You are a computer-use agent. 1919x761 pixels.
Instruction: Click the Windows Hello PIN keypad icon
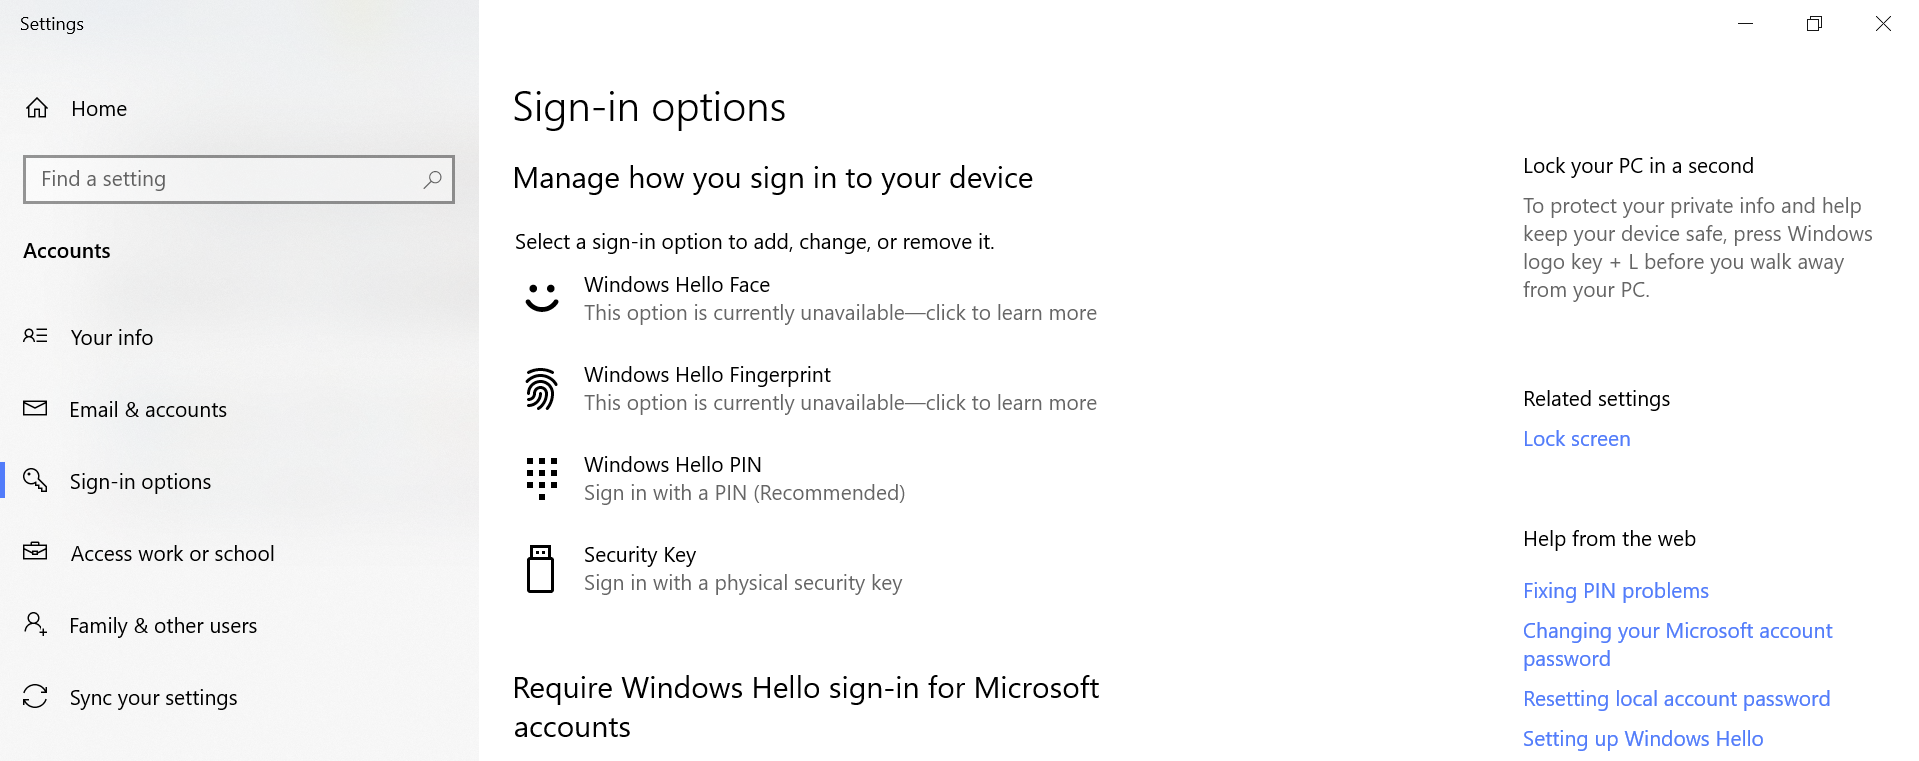pos(541,478)
